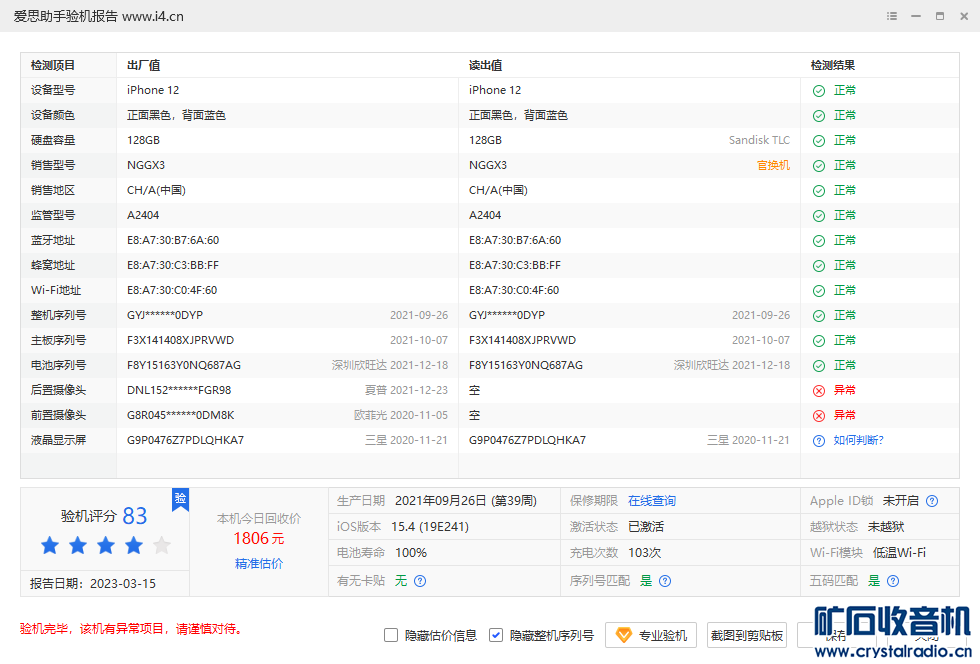Click help icon next to 序列号匹配
This screenshot has width=980, height=664.
click(665, 581)
